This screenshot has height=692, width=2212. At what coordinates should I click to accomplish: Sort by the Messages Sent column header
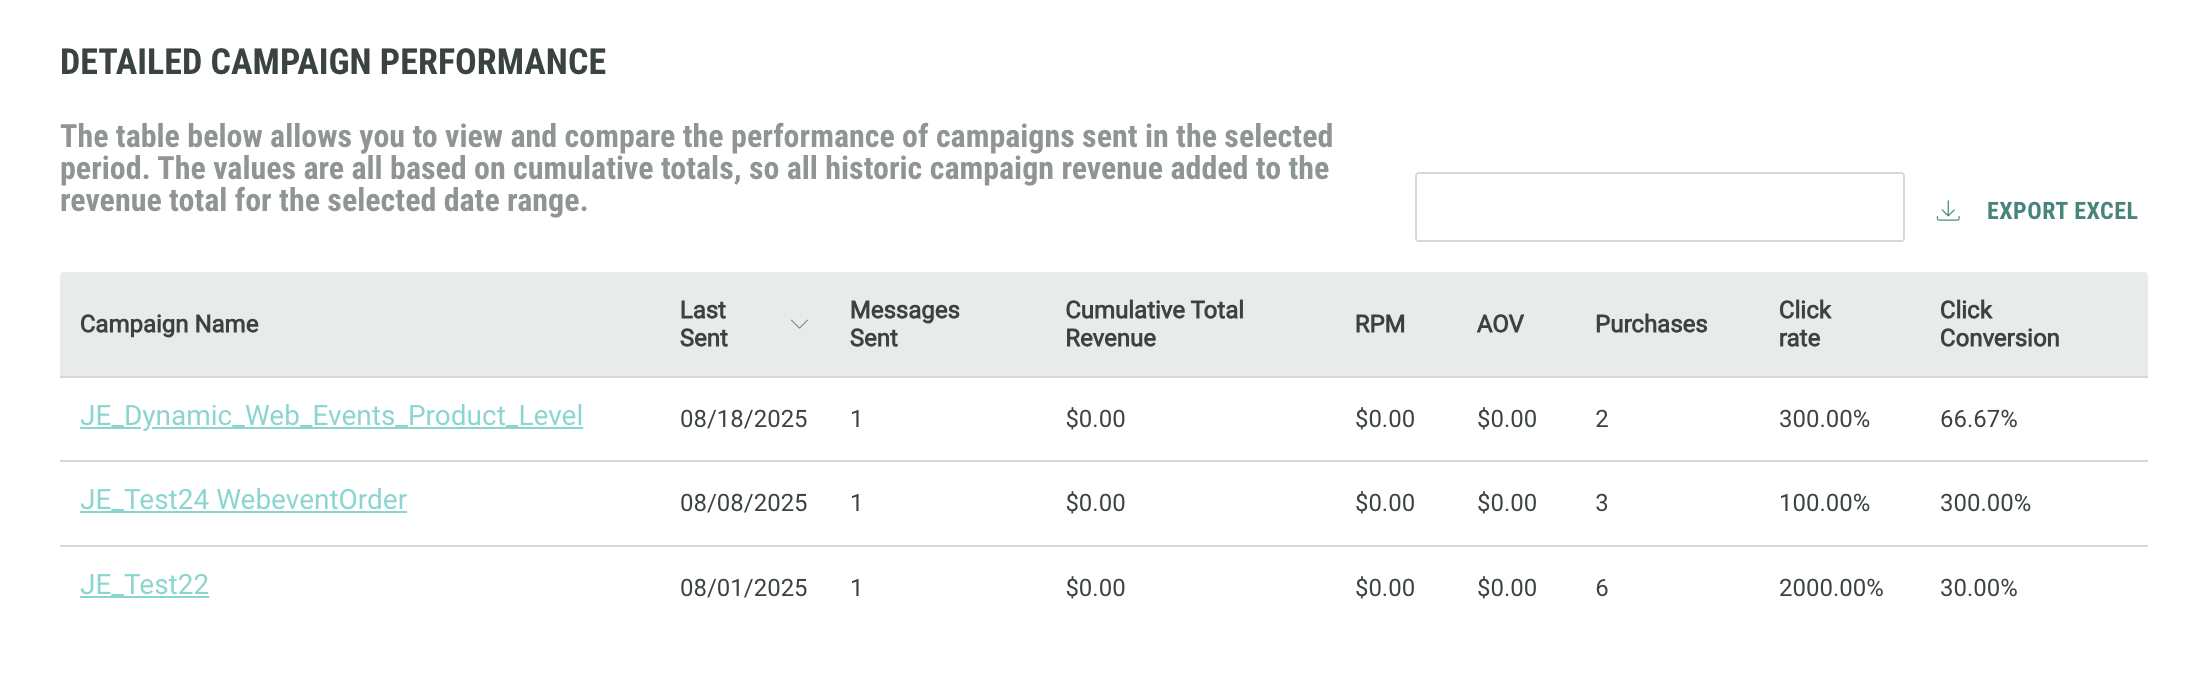[904, 324]
